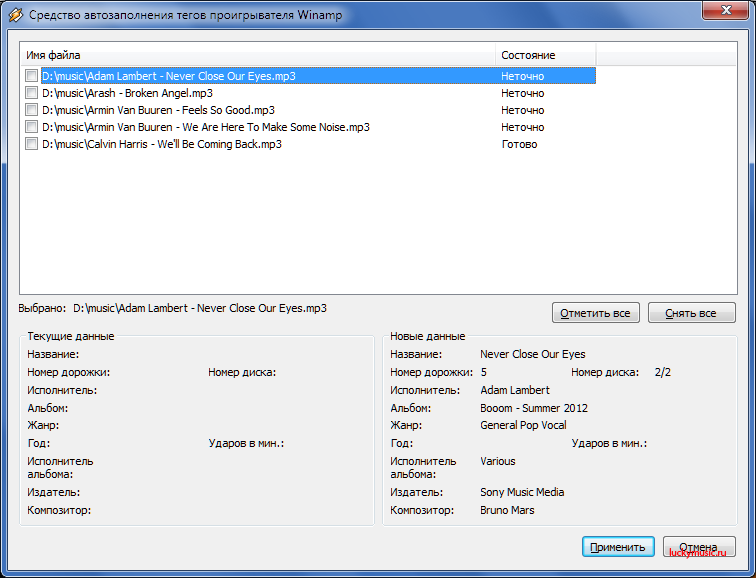Click the Текущие данные group label
The width and height of the screenshot is (756, 578).
(71, 336)
